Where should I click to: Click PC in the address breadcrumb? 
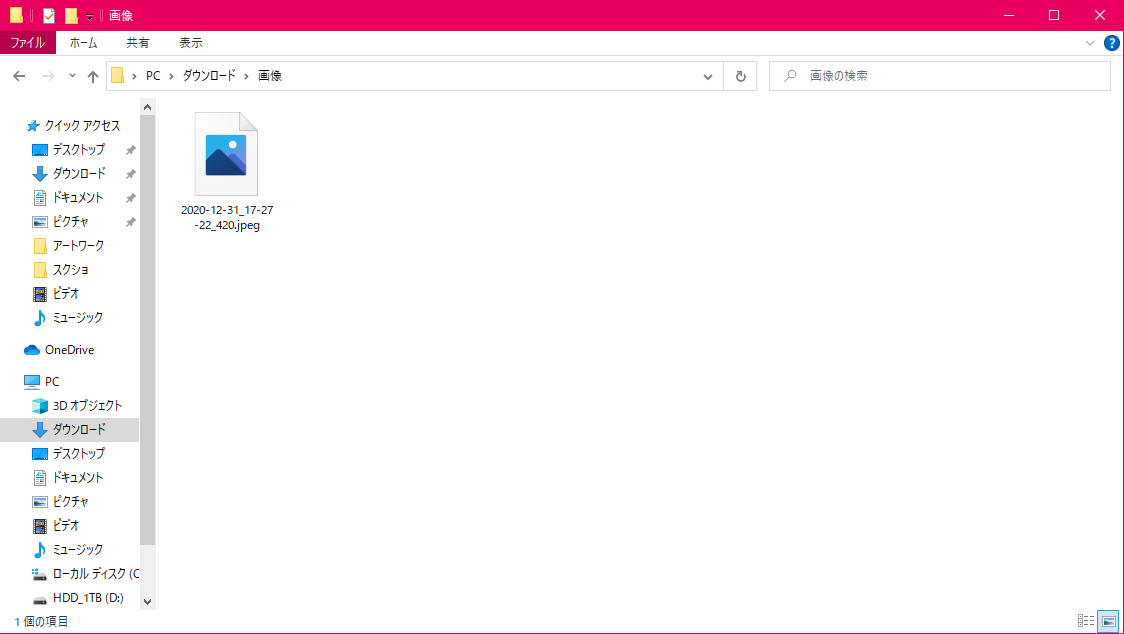click(153, 76)
